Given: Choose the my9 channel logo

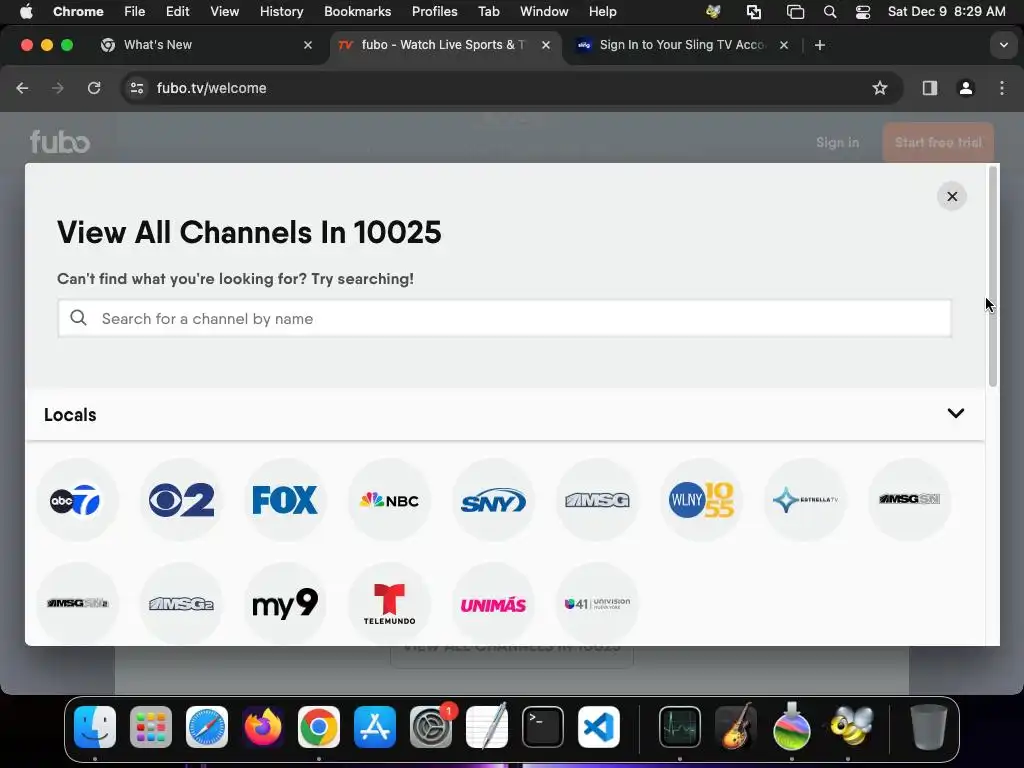Looking at the screenshot, I should pos(285,603).
